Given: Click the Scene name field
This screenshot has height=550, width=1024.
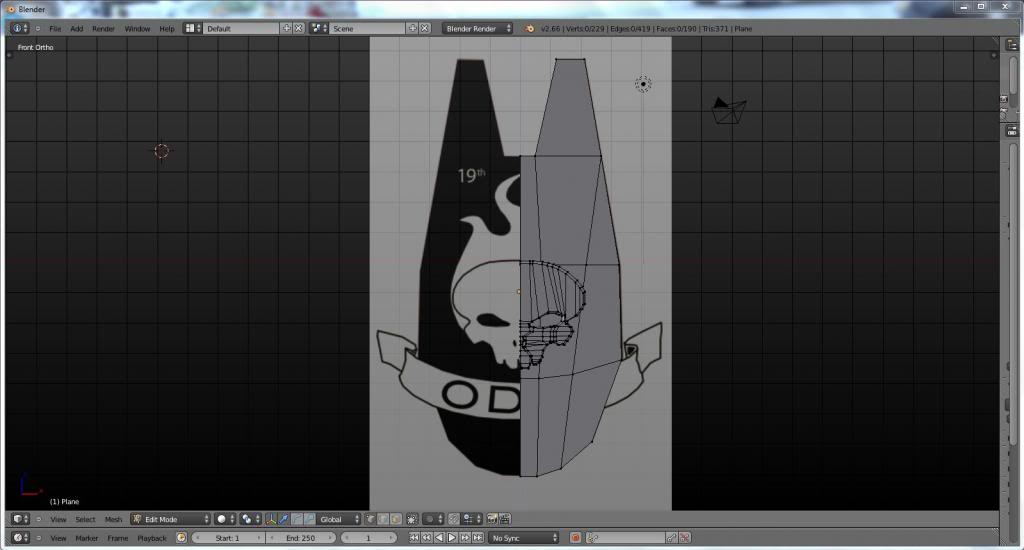Looking at the screenshot, I should click(367, 29).
